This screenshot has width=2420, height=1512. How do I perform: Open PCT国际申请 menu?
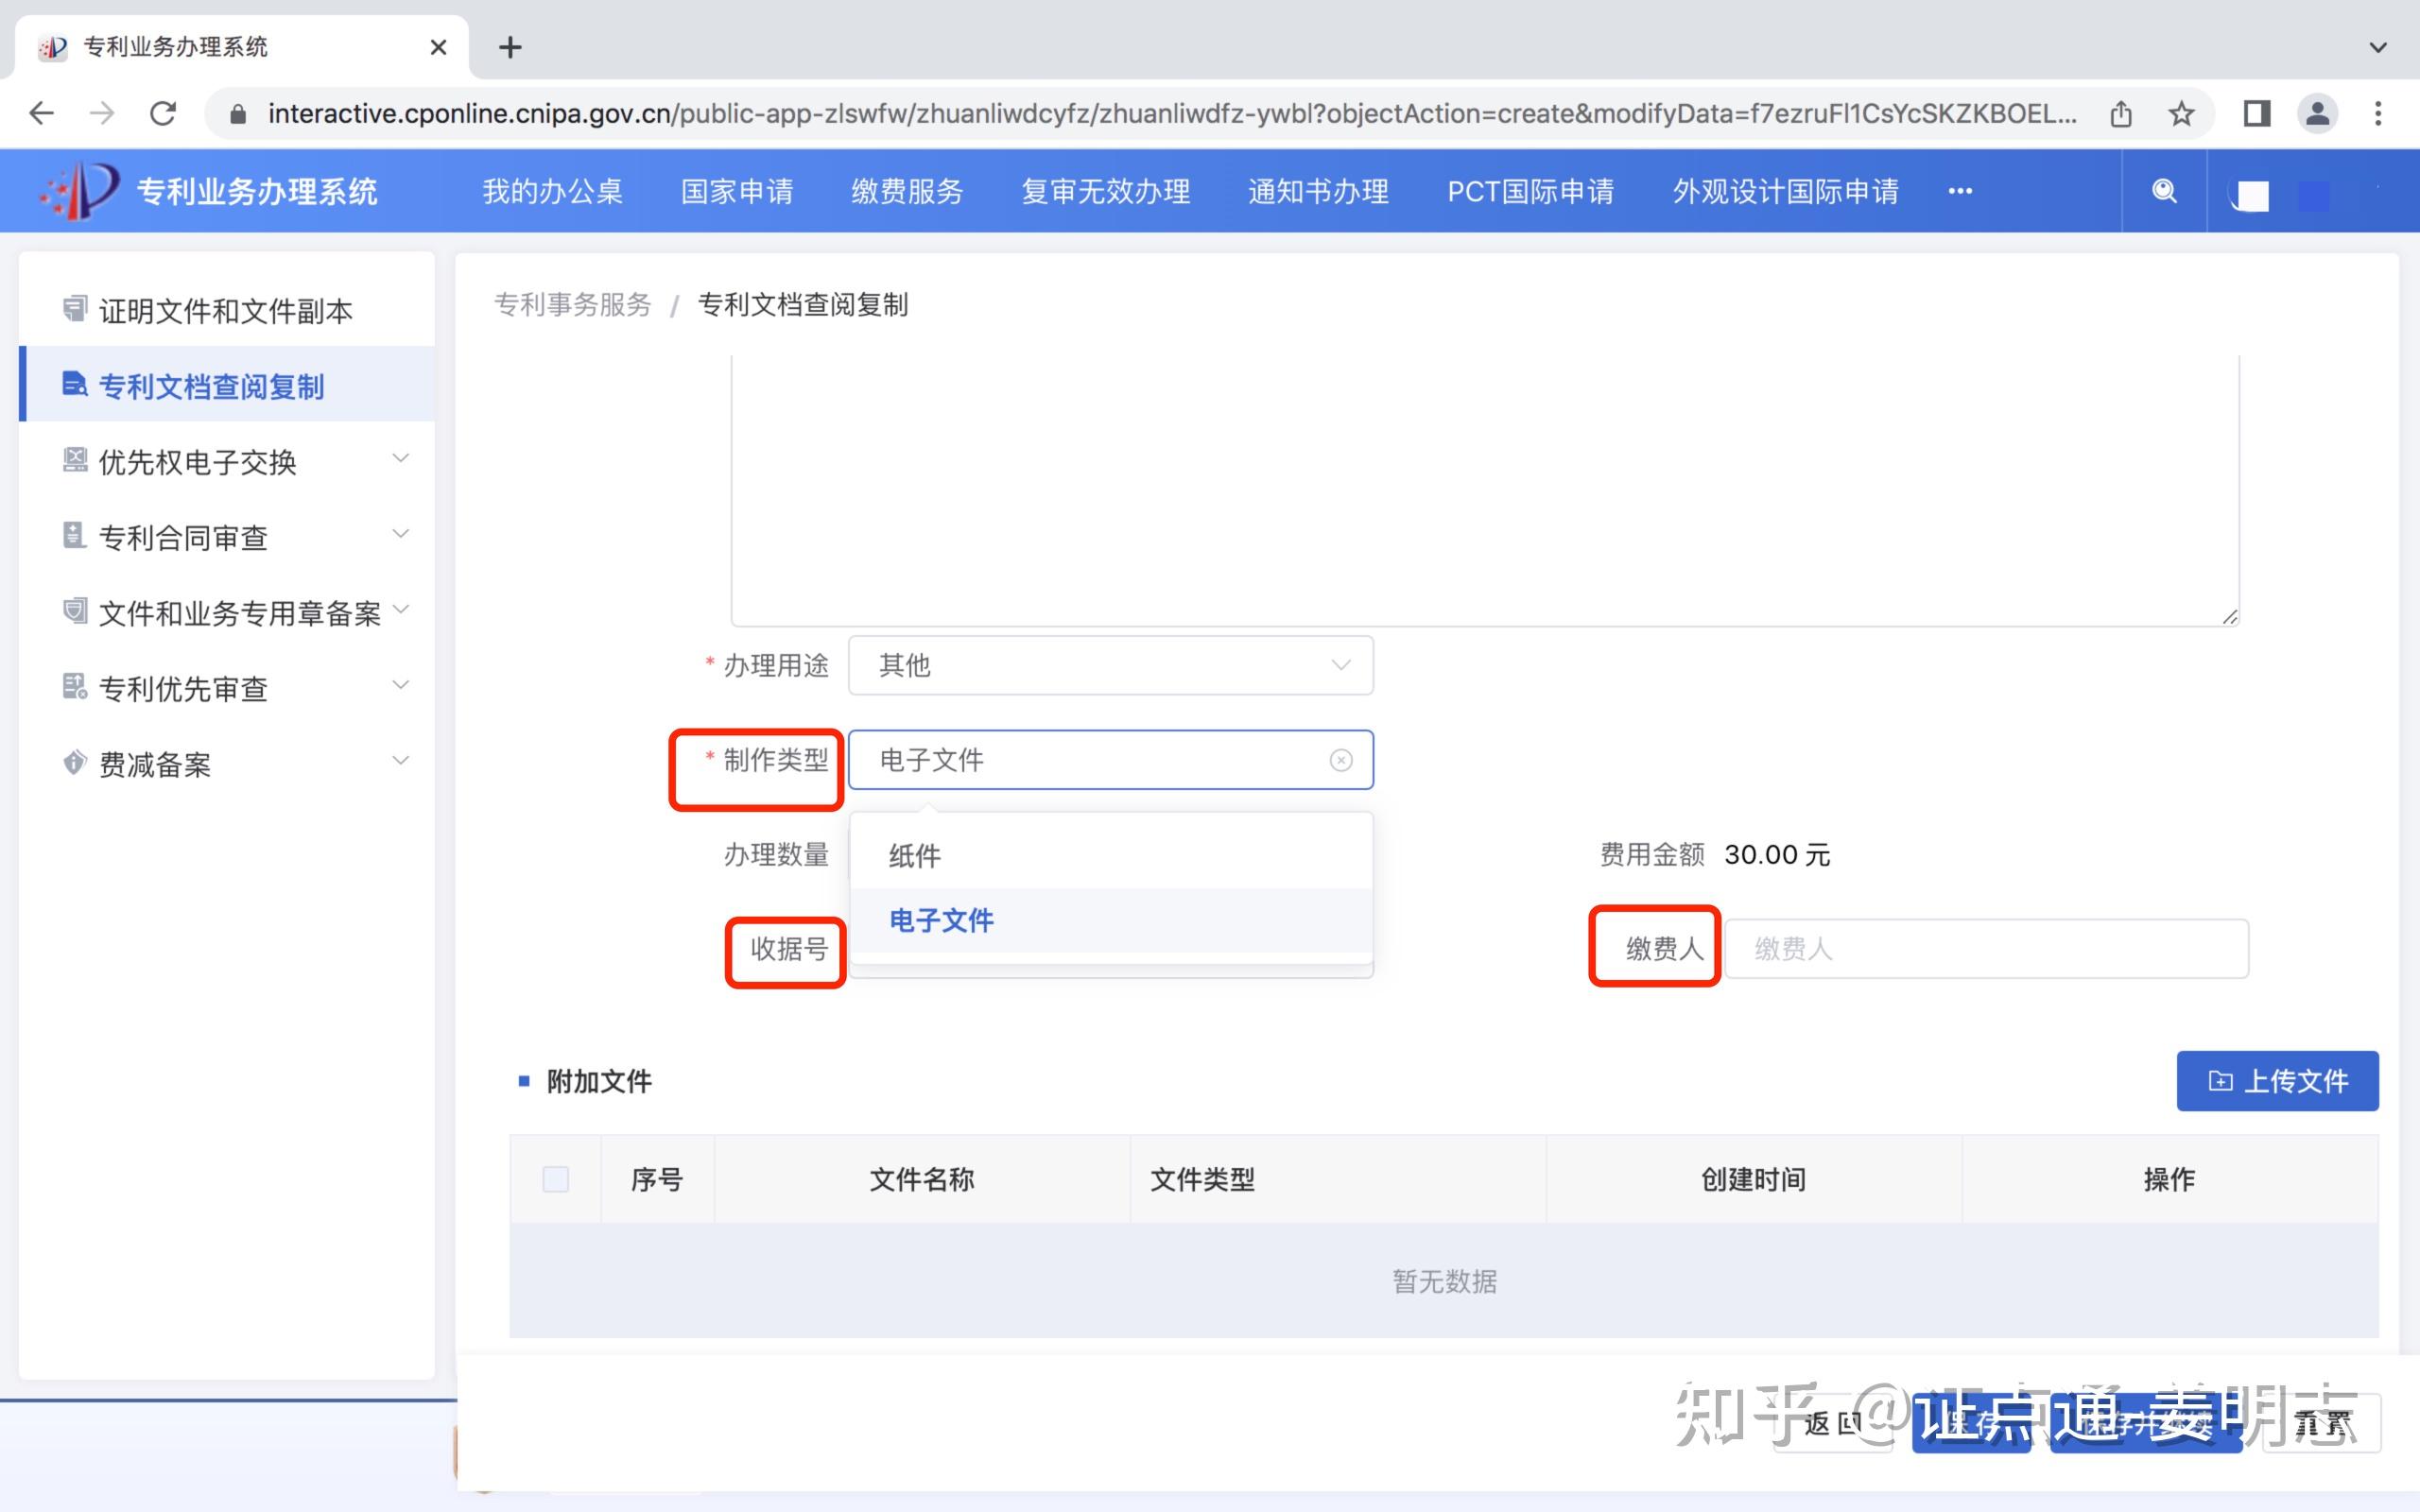(1530, 191)
